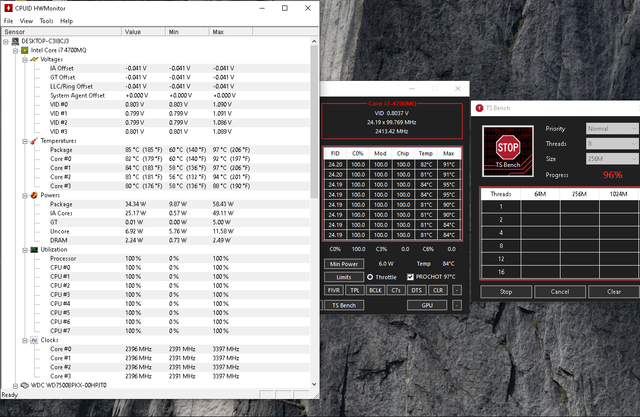Click the Clear button in TS Bench
640x417 pixels.
[614, 292]
